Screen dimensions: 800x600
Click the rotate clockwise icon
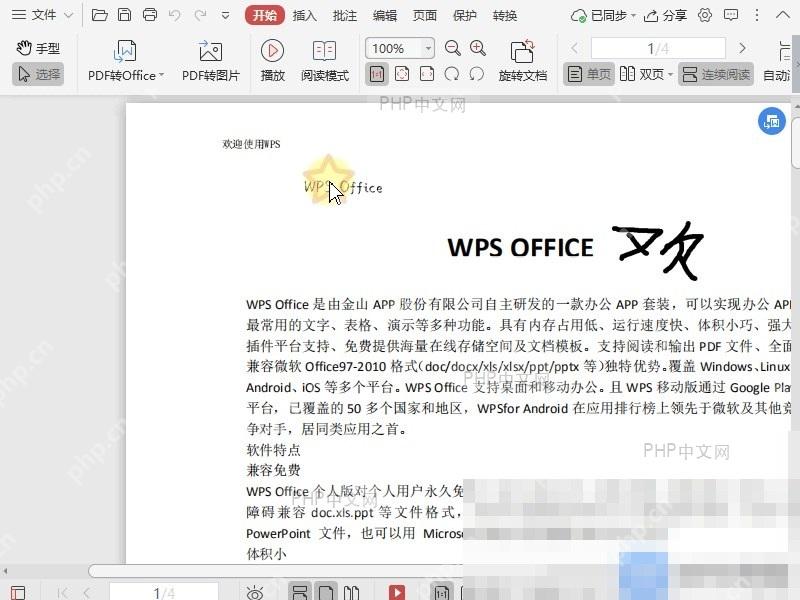[x=452, y=74]
